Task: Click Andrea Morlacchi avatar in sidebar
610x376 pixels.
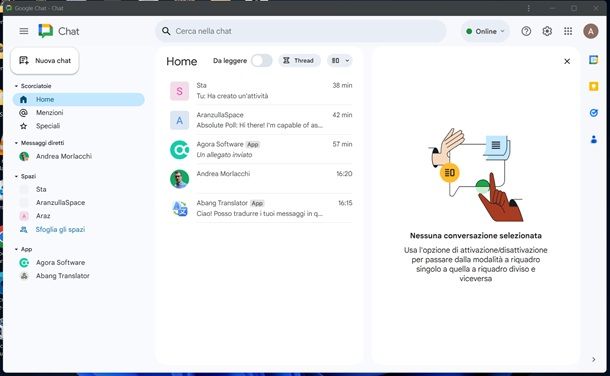Action: pyautogui.click(x=24, y=156)
